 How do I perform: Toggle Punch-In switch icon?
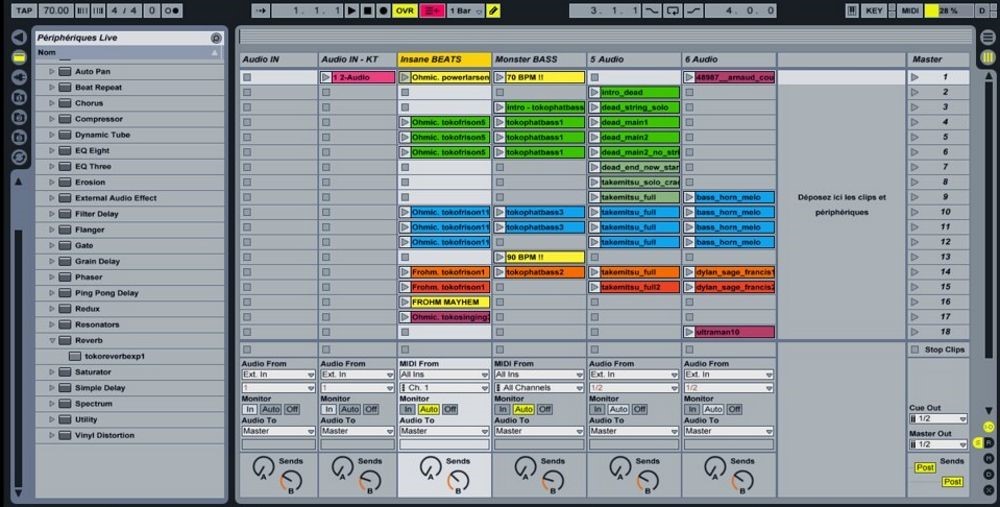652,10
